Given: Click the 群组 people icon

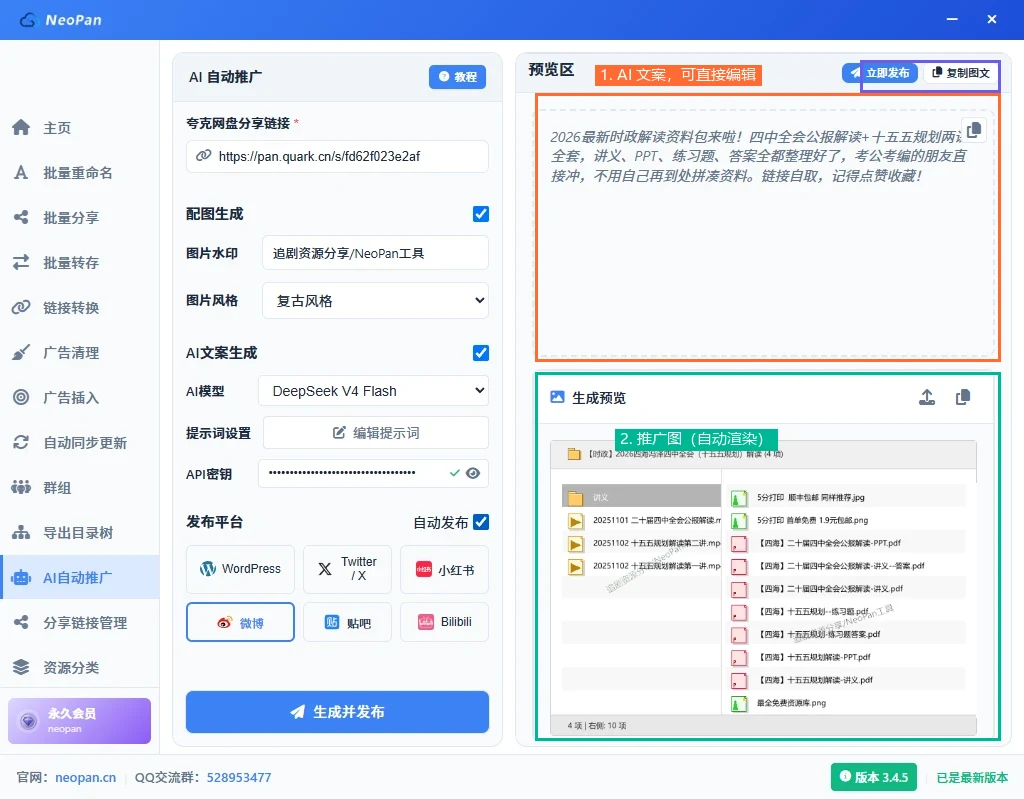Looking at the screenshot, I should click(21, 487).
